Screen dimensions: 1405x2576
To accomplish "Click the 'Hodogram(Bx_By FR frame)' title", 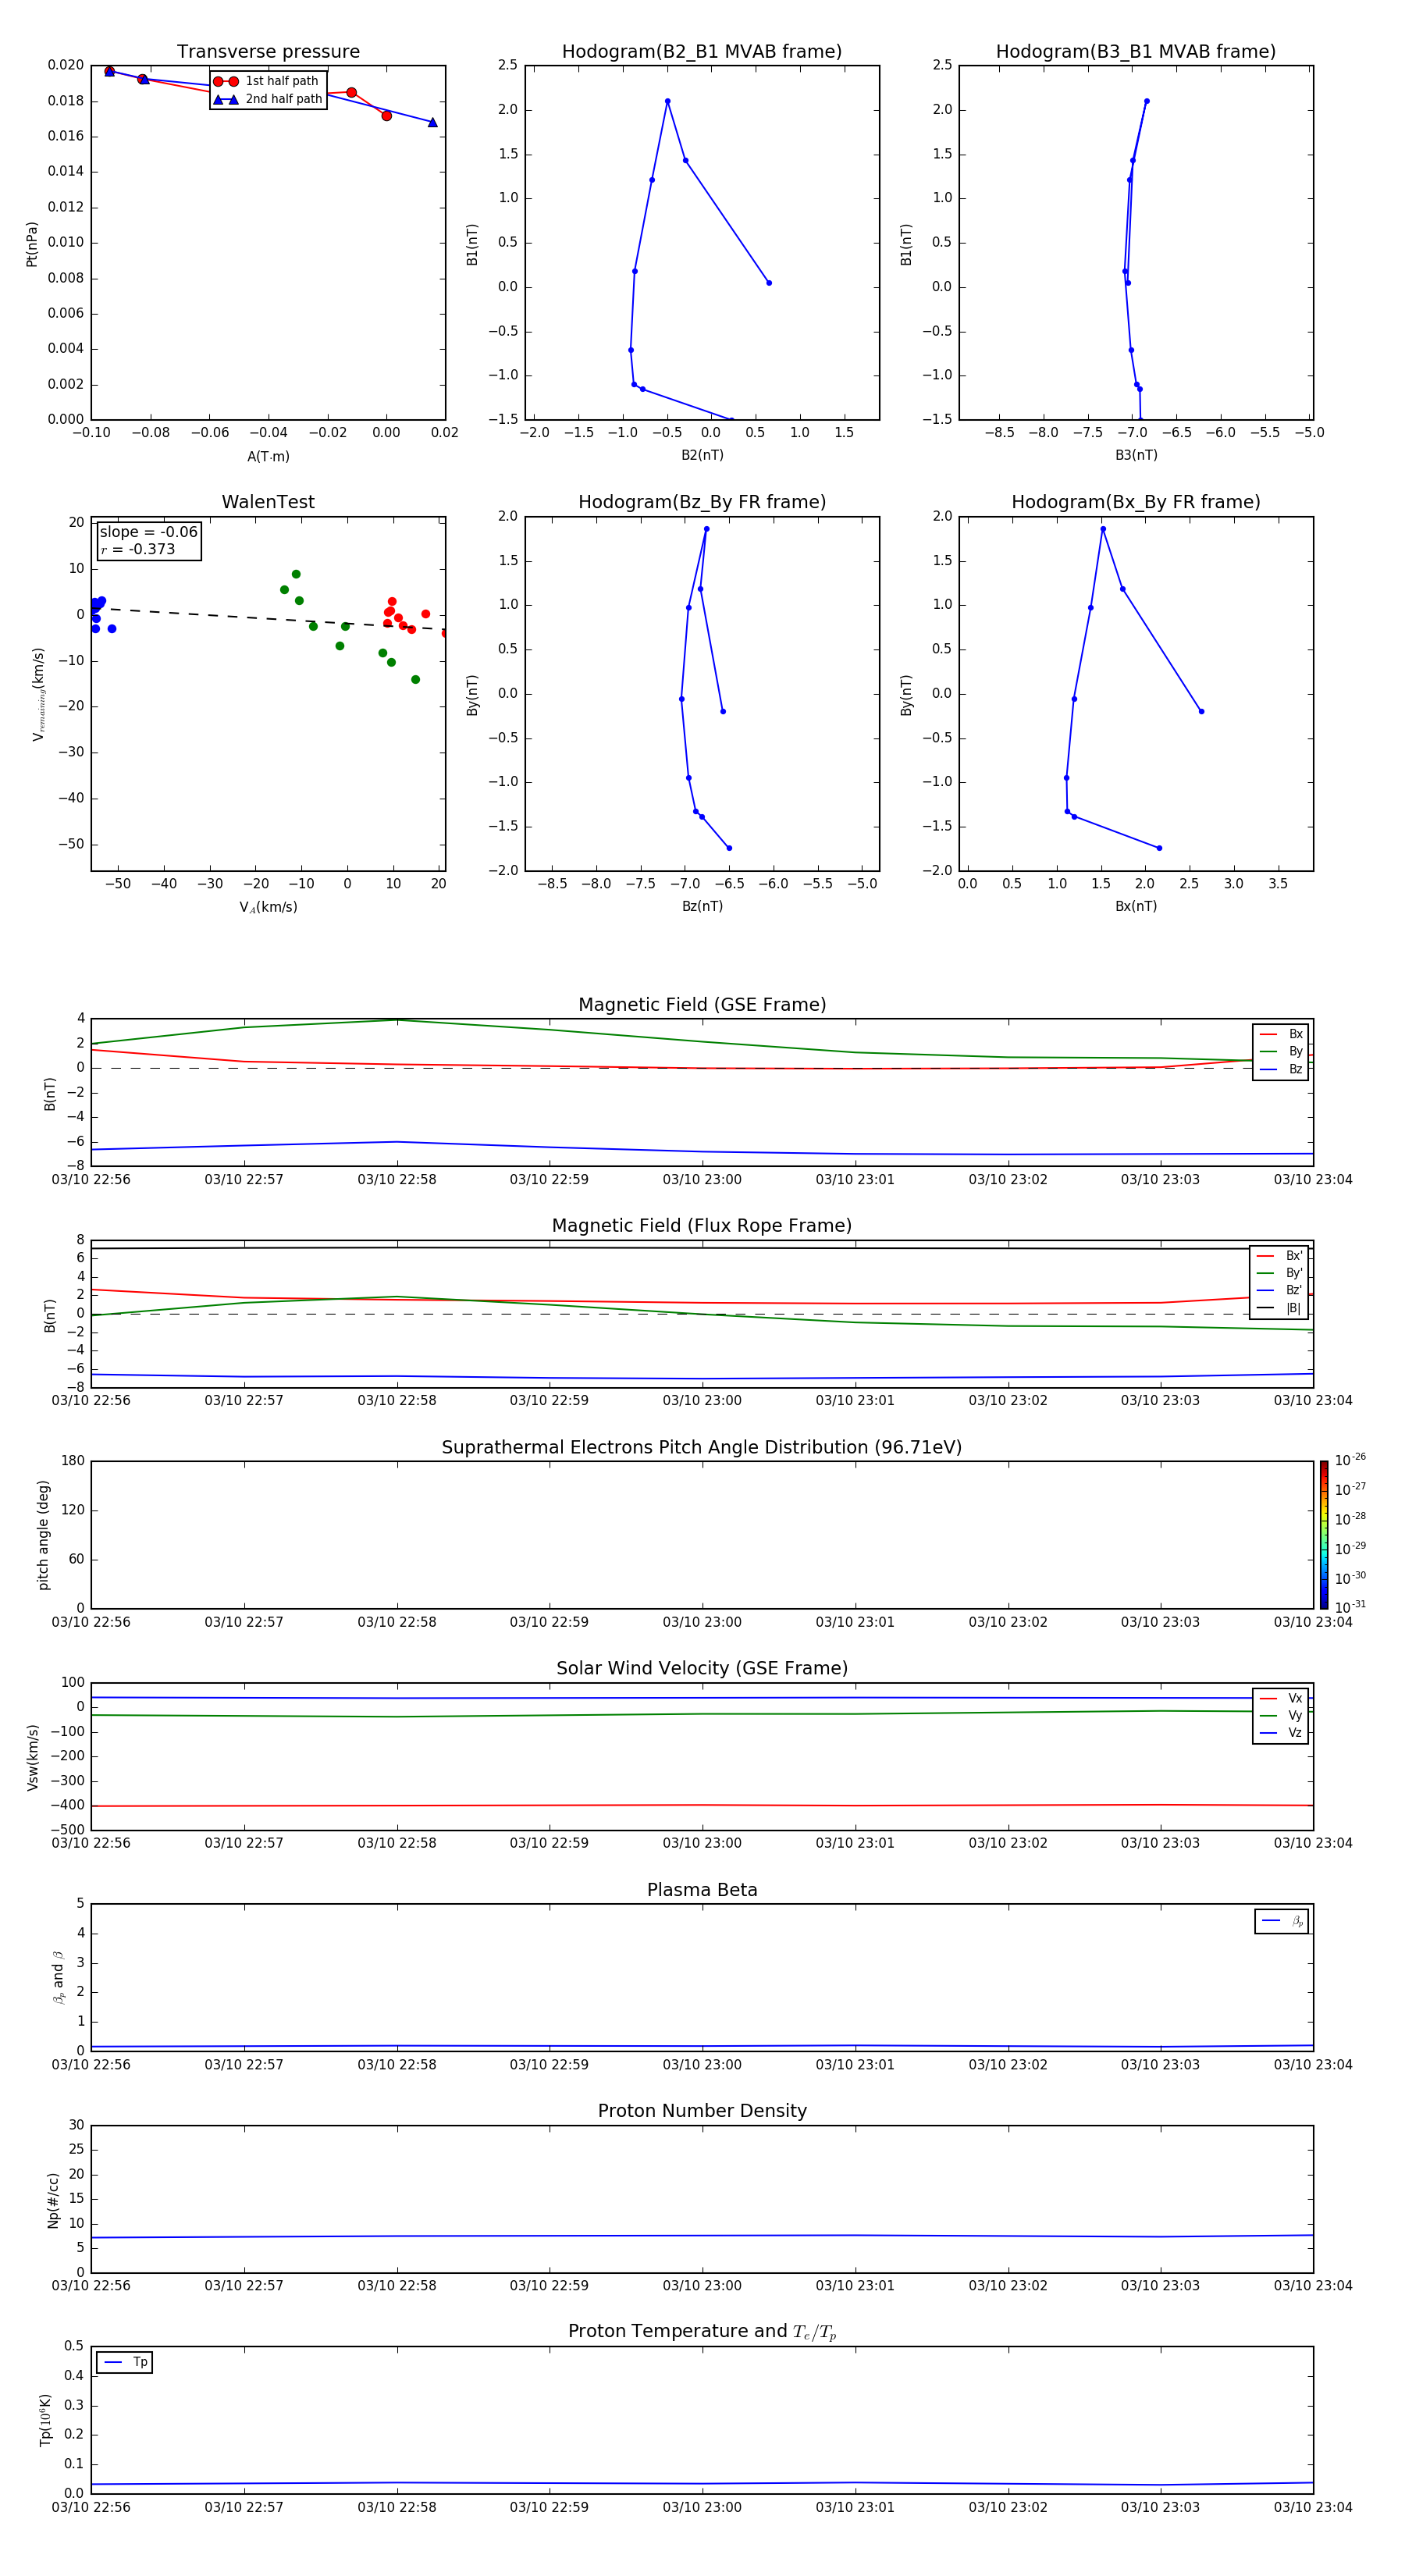I will (1136, 502).
